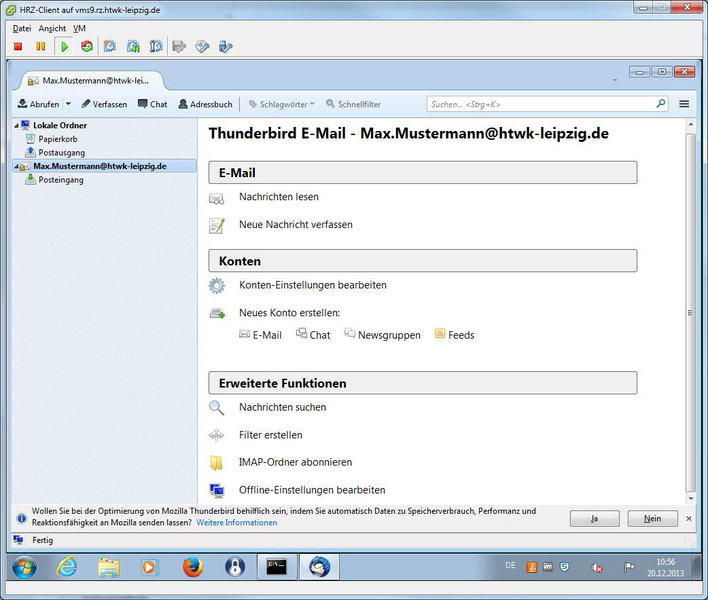
Task: Select the Max.Mustermann@htwk-lei... tab
Action: coord(93,81)
